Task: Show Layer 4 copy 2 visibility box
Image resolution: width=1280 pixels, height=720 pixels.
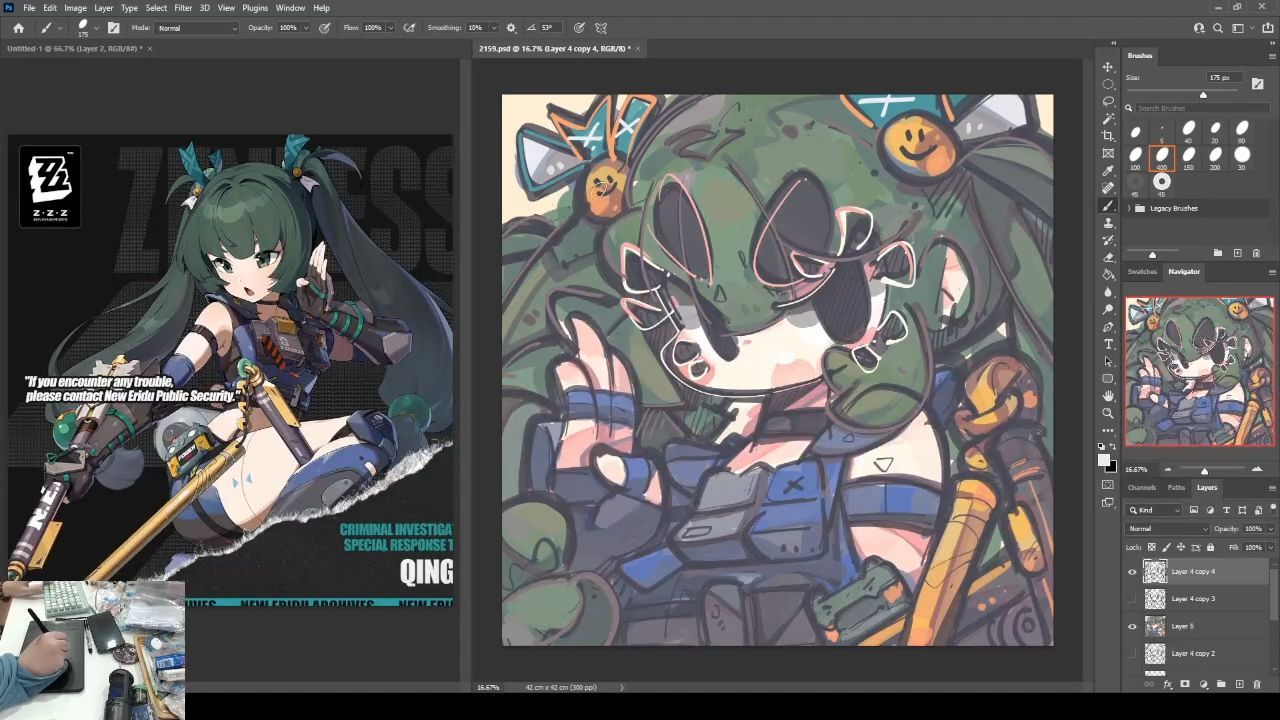Action: coord(1132,653)
